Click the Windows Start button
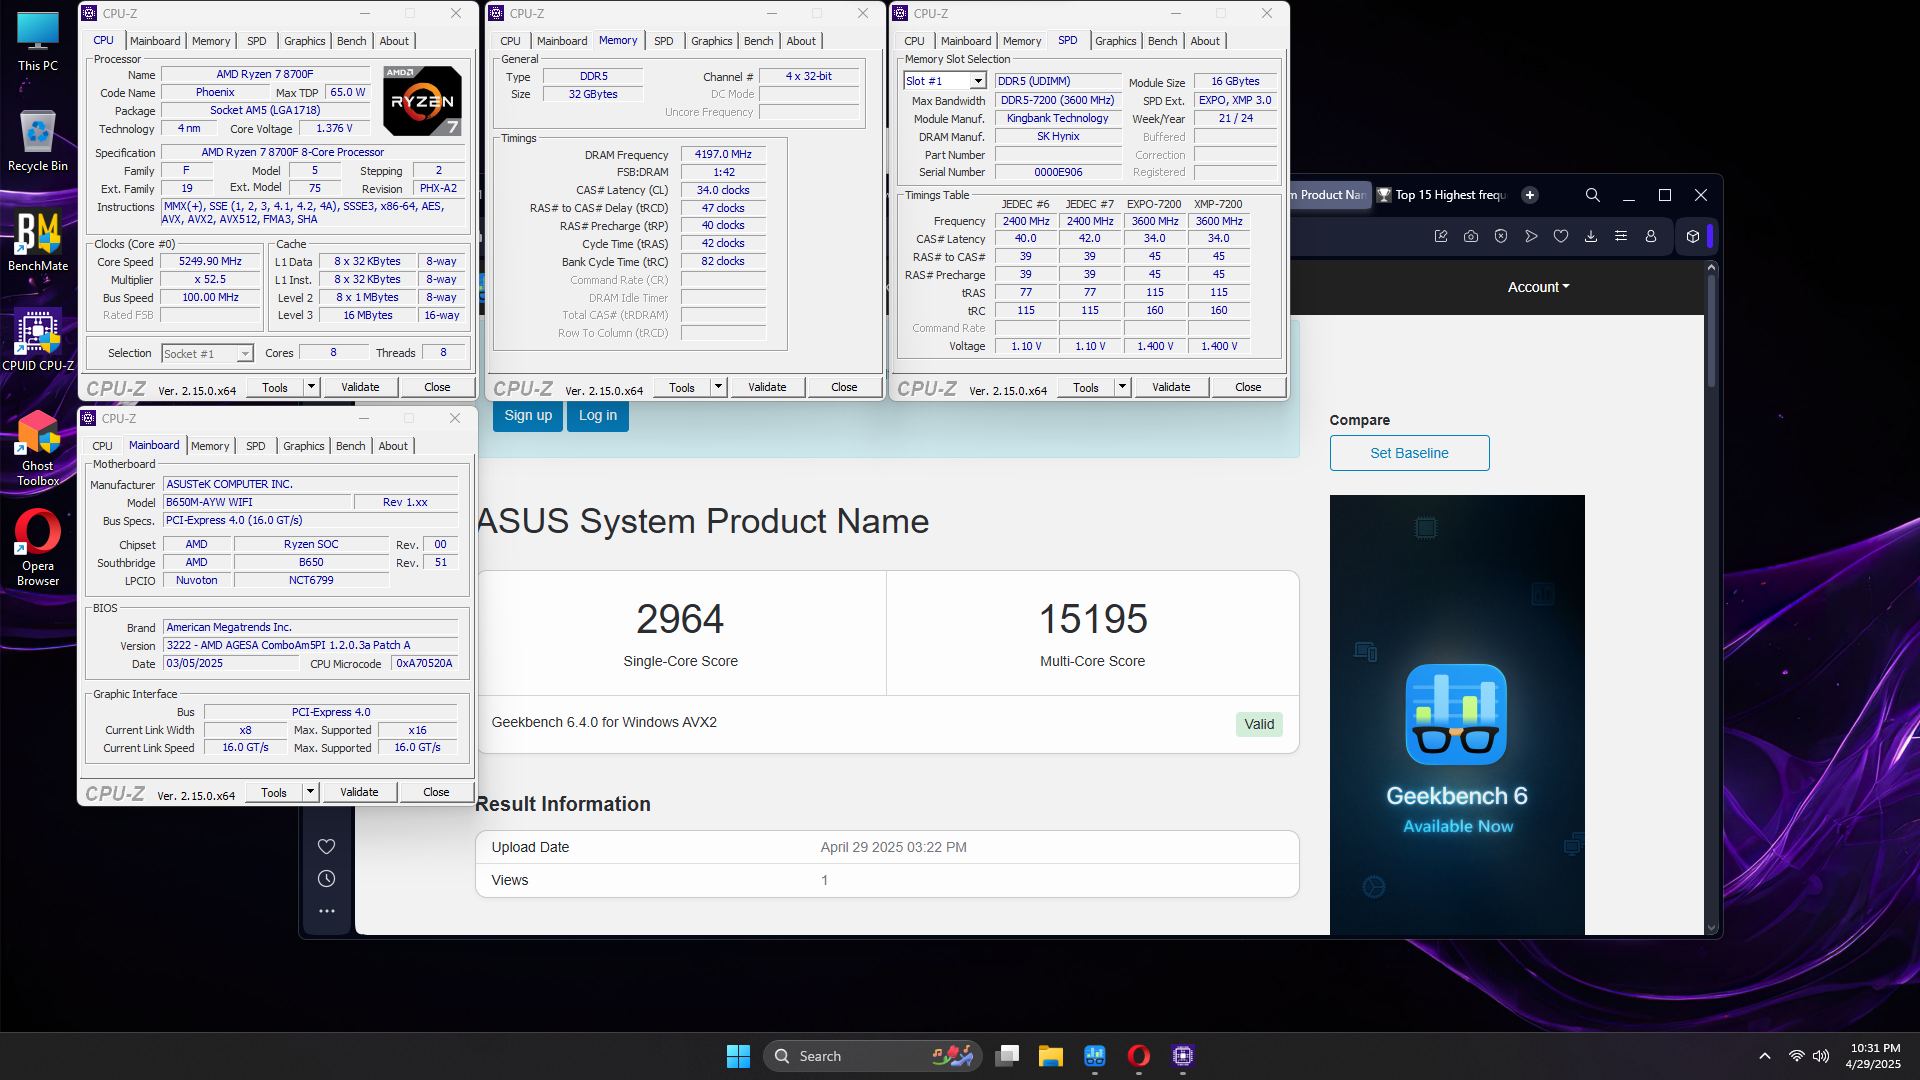 738,1056
